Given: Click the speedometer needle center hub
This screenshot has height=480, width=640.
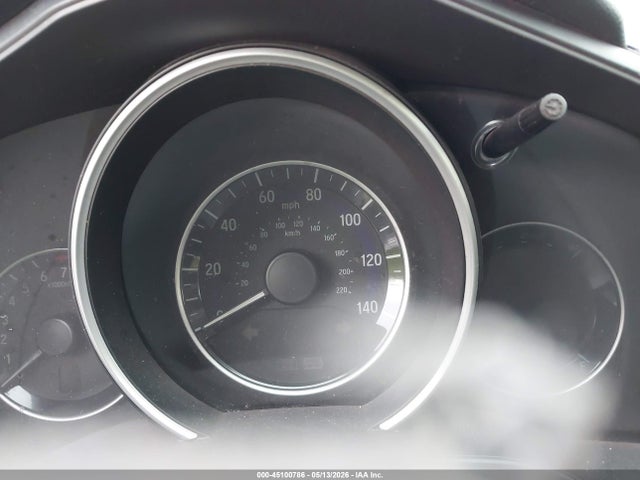Looking at the screenshot, I should [x=291, y=278].
